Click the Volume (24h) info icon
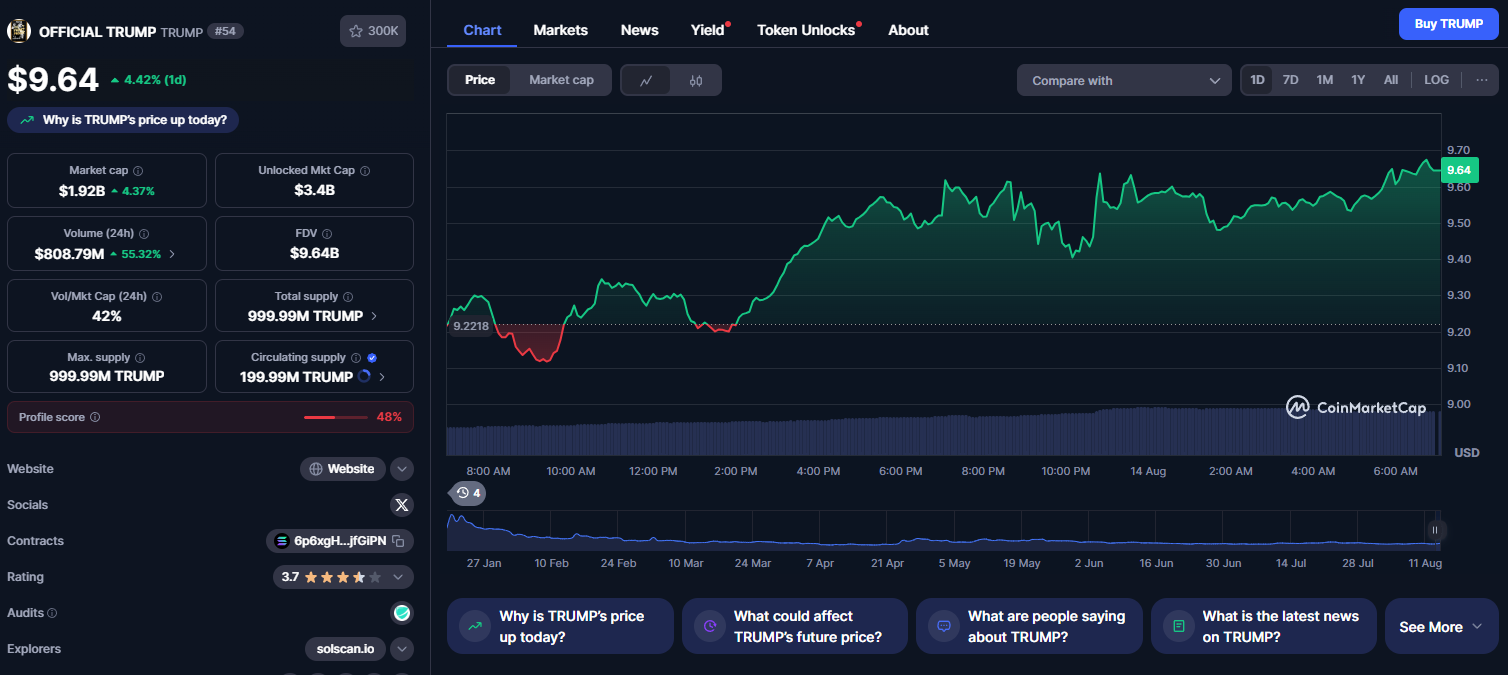The image size is (1508, 675). click(x=144, y=233)
